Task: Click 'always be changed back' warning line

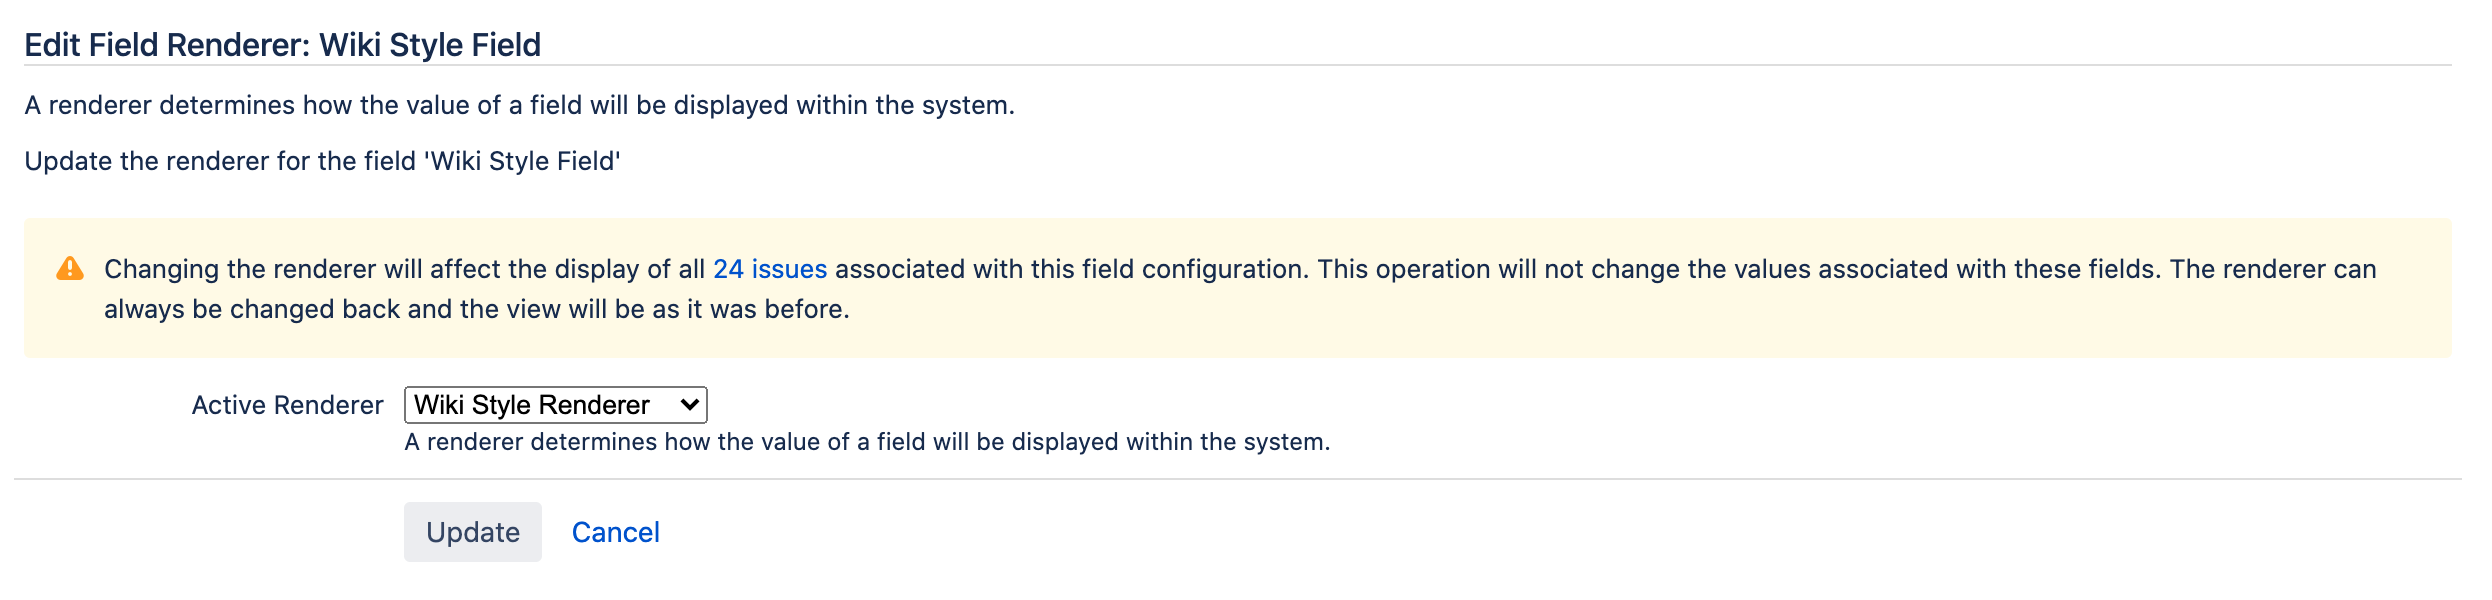Action: click(x=477, y=309)
